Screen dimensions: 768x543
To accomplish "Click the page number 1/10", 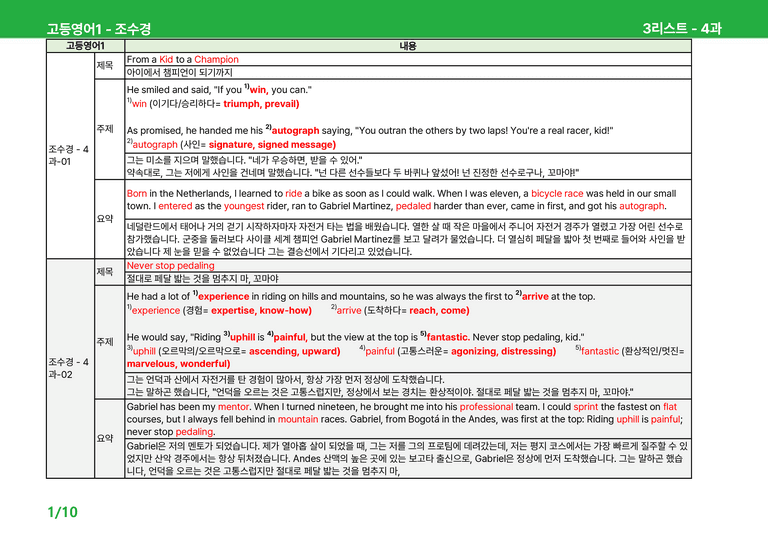I will 62,512.
